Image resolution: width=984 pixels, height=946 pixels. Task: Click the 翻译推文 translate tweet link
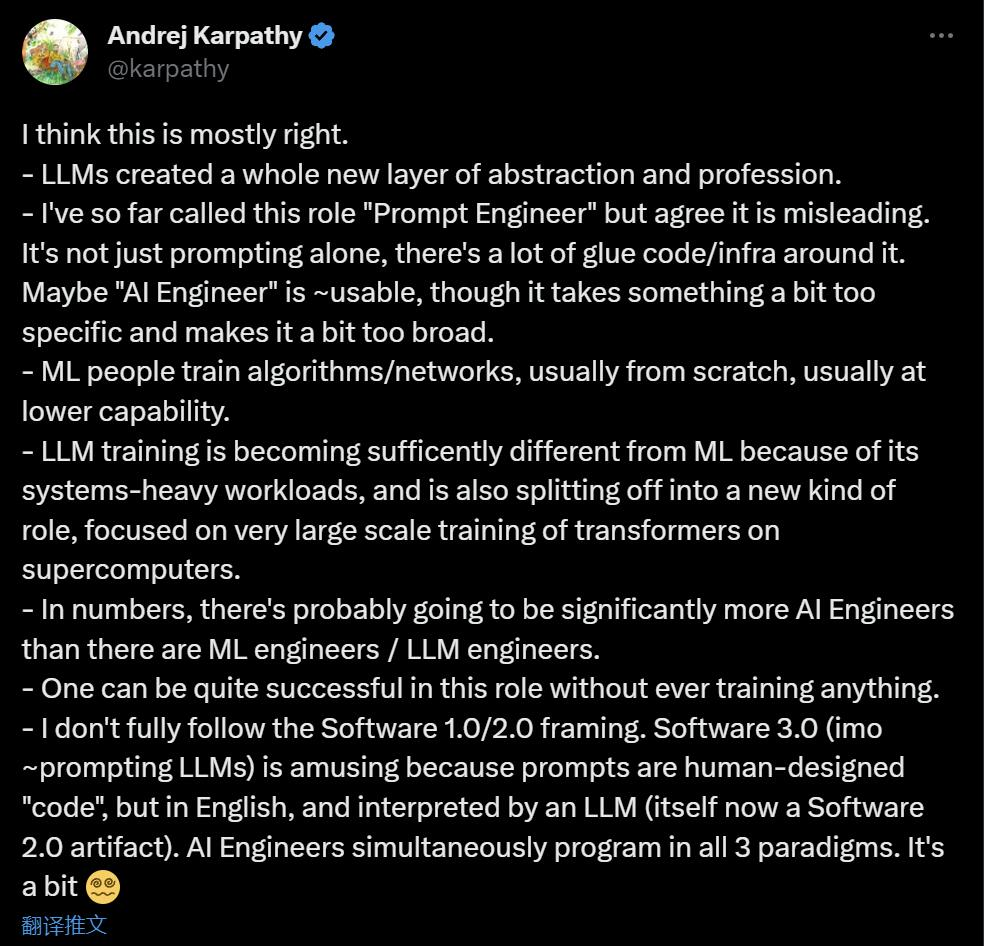(64, 925)
